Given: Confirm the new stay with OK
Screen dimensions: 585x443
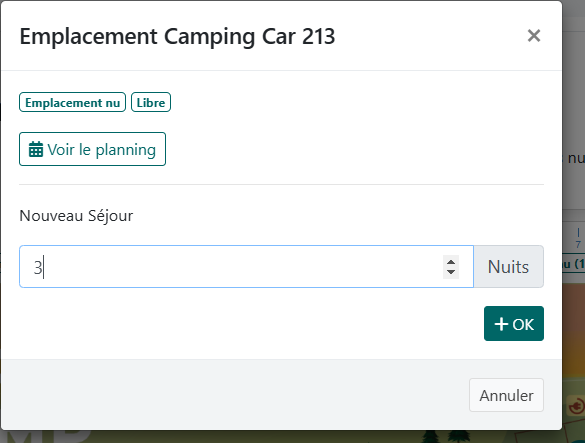Looking at the screenshot, I should [x=514, y=324].
